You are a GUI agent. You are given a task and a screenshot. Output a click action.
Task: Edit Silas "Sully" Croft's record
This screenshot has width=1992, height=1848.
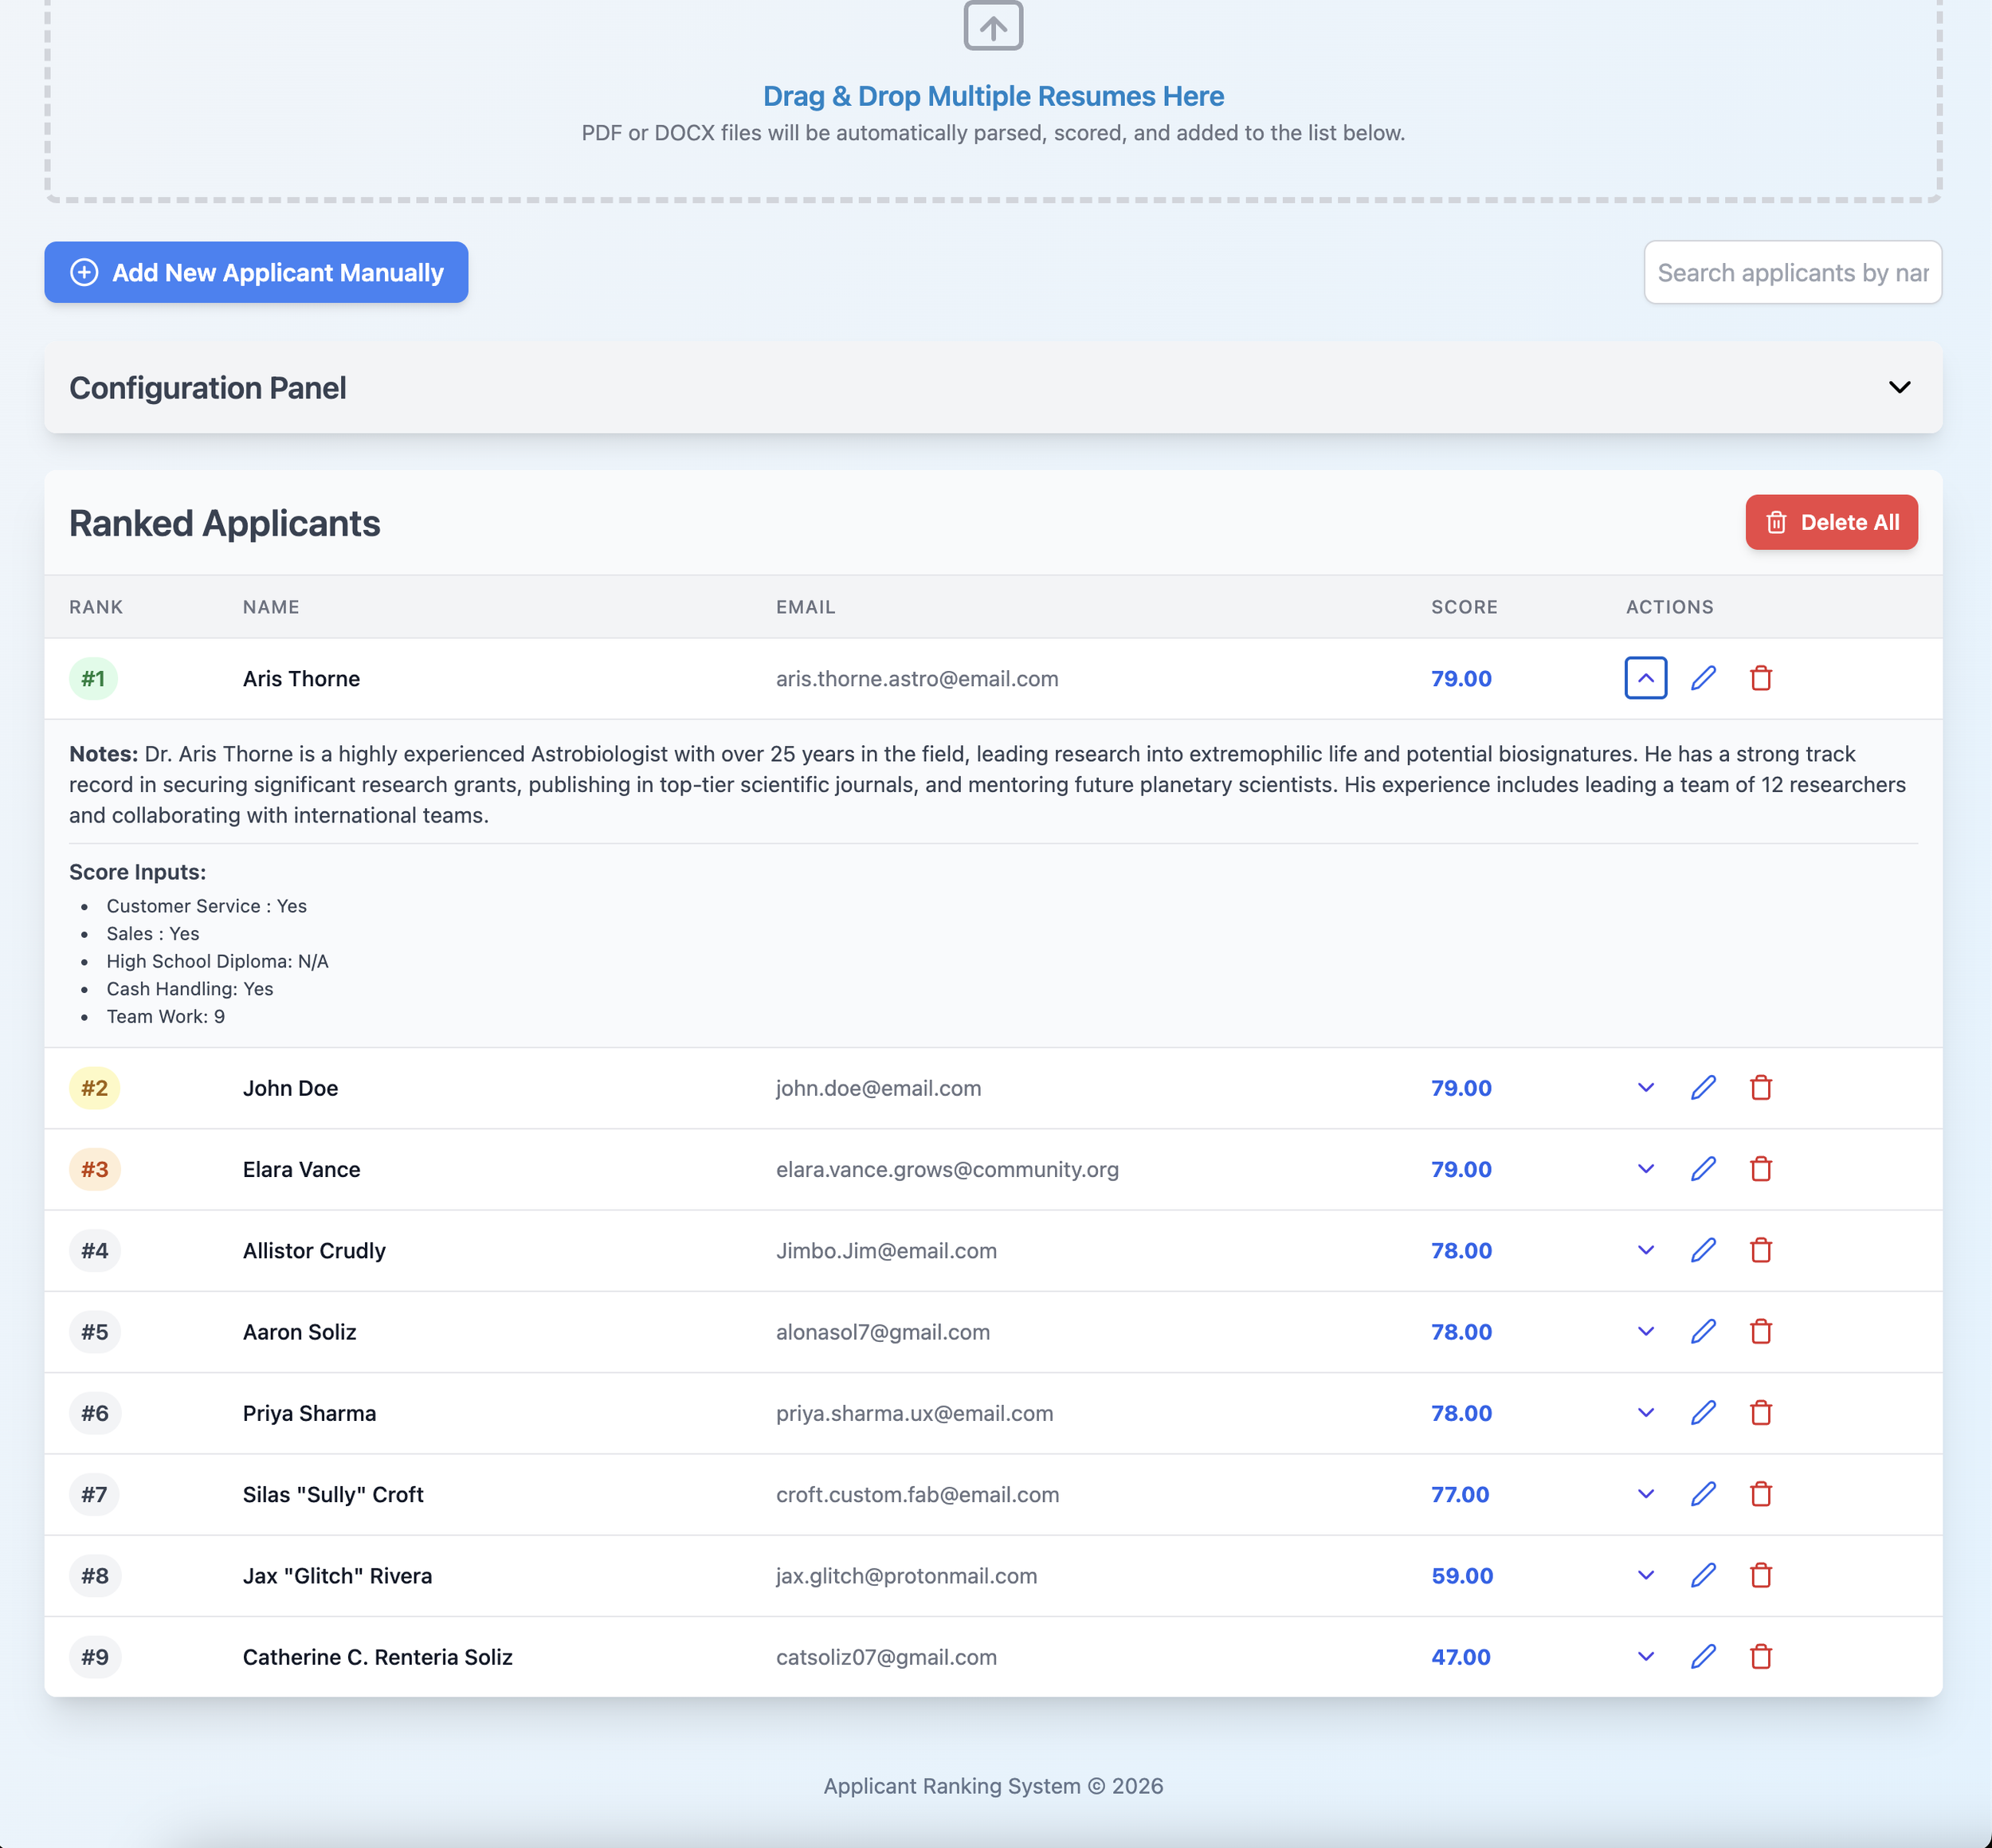[x=1703, y=1493]
